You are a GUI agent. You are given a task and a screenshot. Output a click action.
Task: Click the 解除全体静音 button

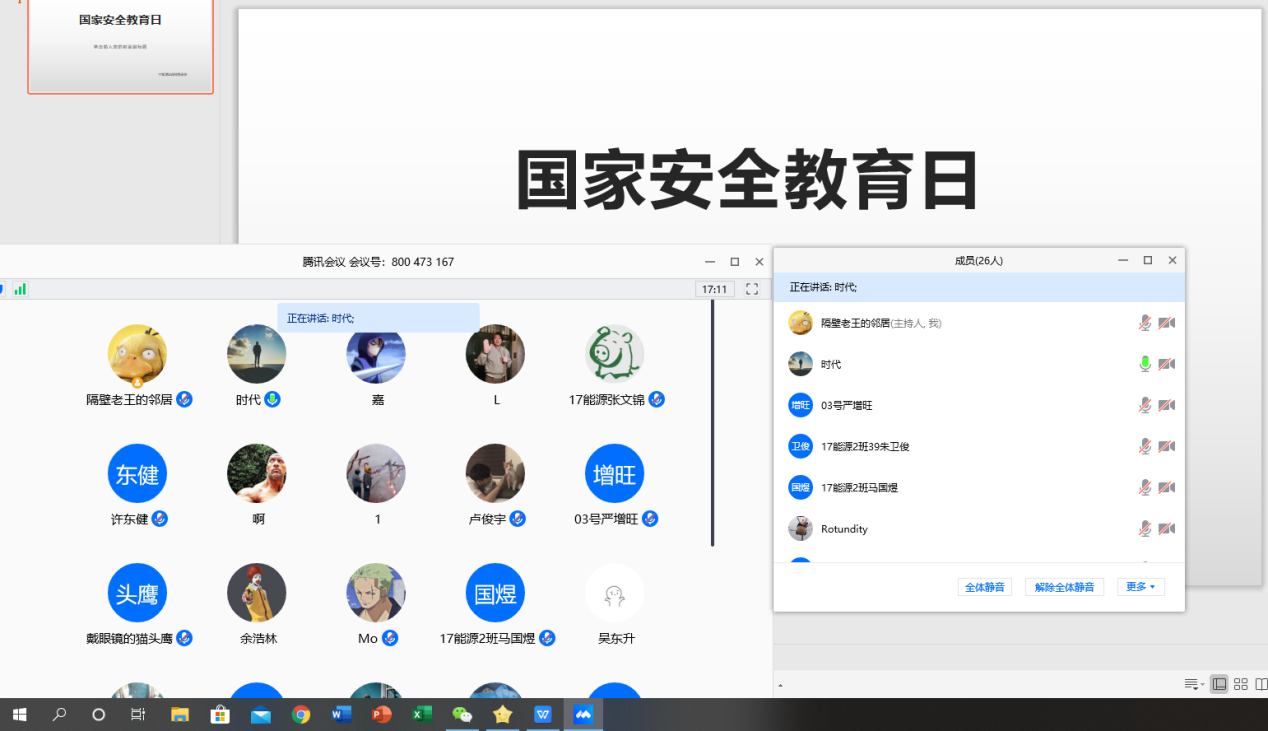pos(1064,587)
